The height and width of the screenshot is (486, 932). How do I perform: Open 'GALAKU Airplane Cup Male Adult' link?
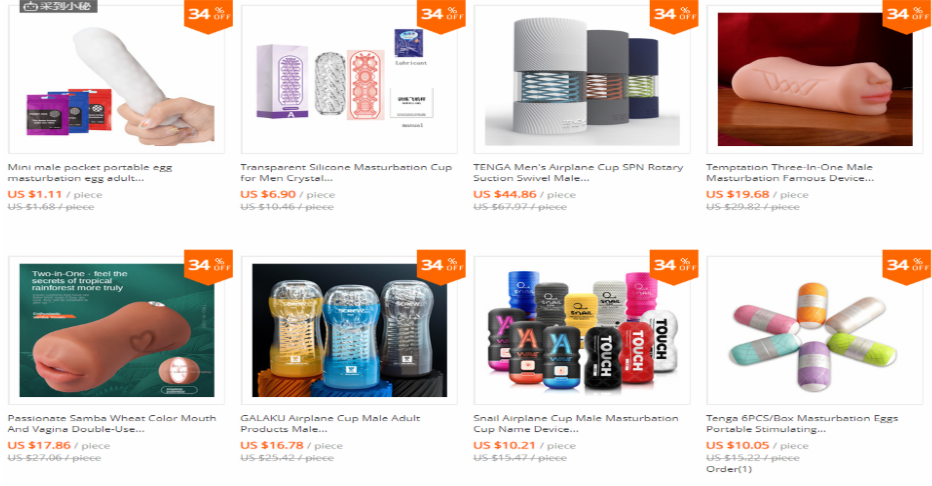pyautogui.click(x=330, y=424)
